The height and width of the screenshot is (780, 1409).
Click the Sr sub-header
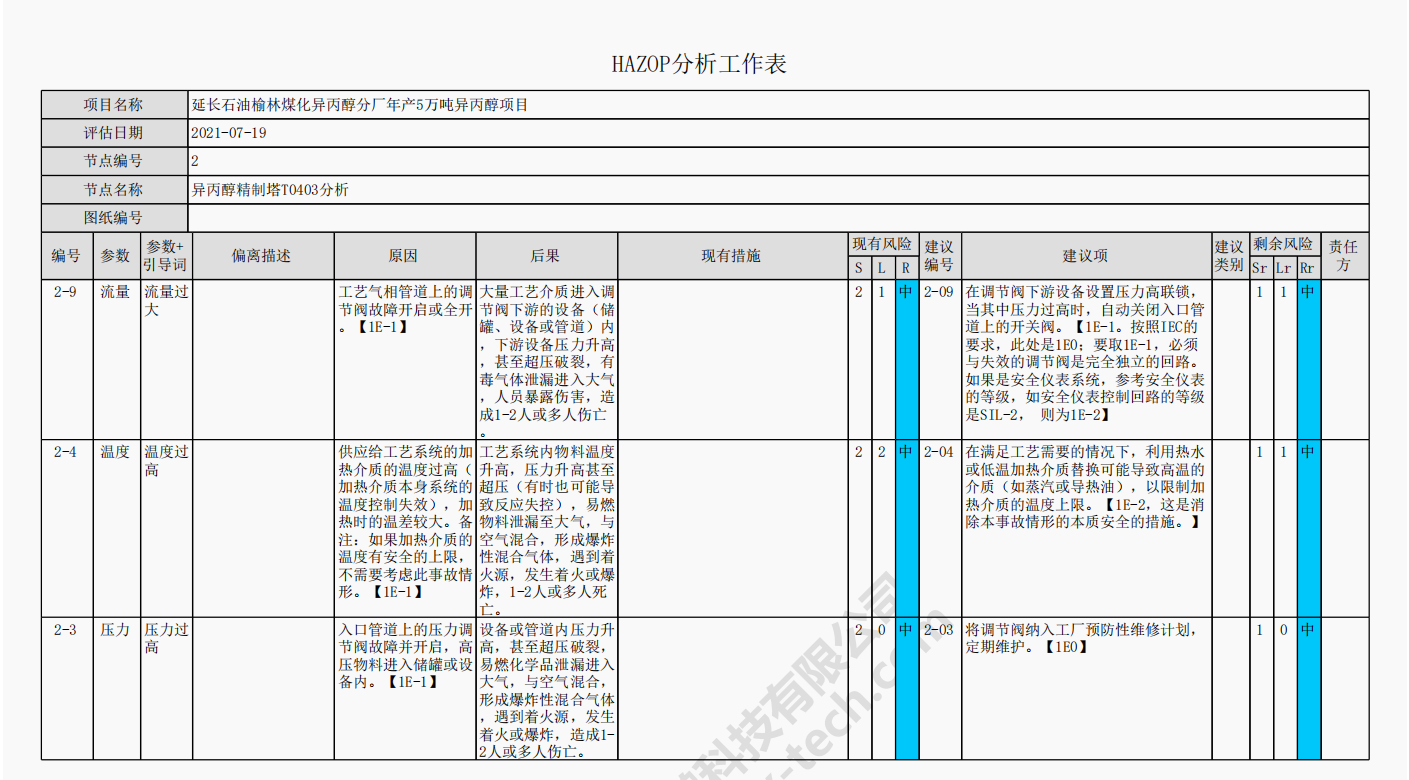pos(1259,268)
